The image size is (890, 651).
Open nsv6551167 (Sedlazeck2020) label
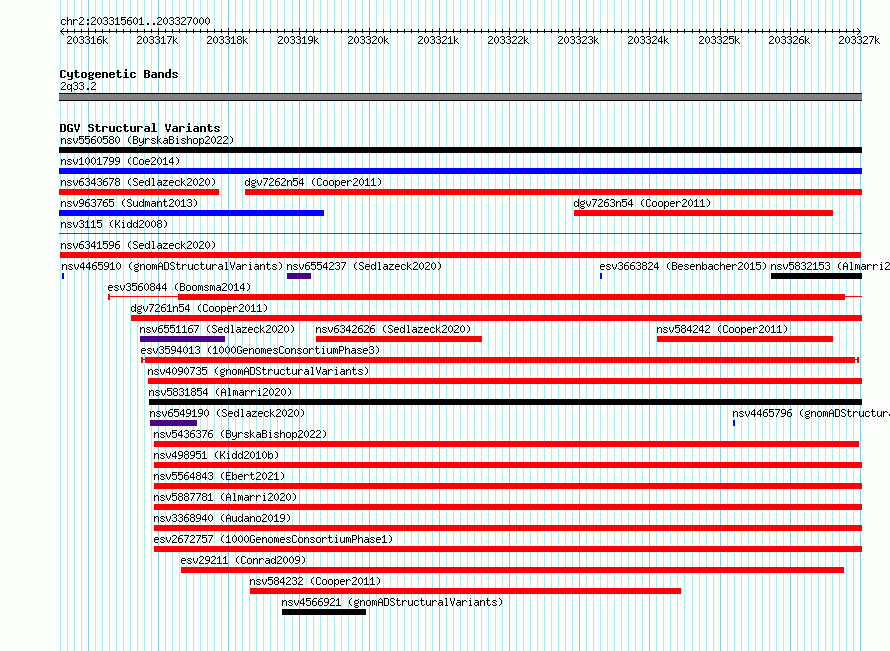coord(217,329)
